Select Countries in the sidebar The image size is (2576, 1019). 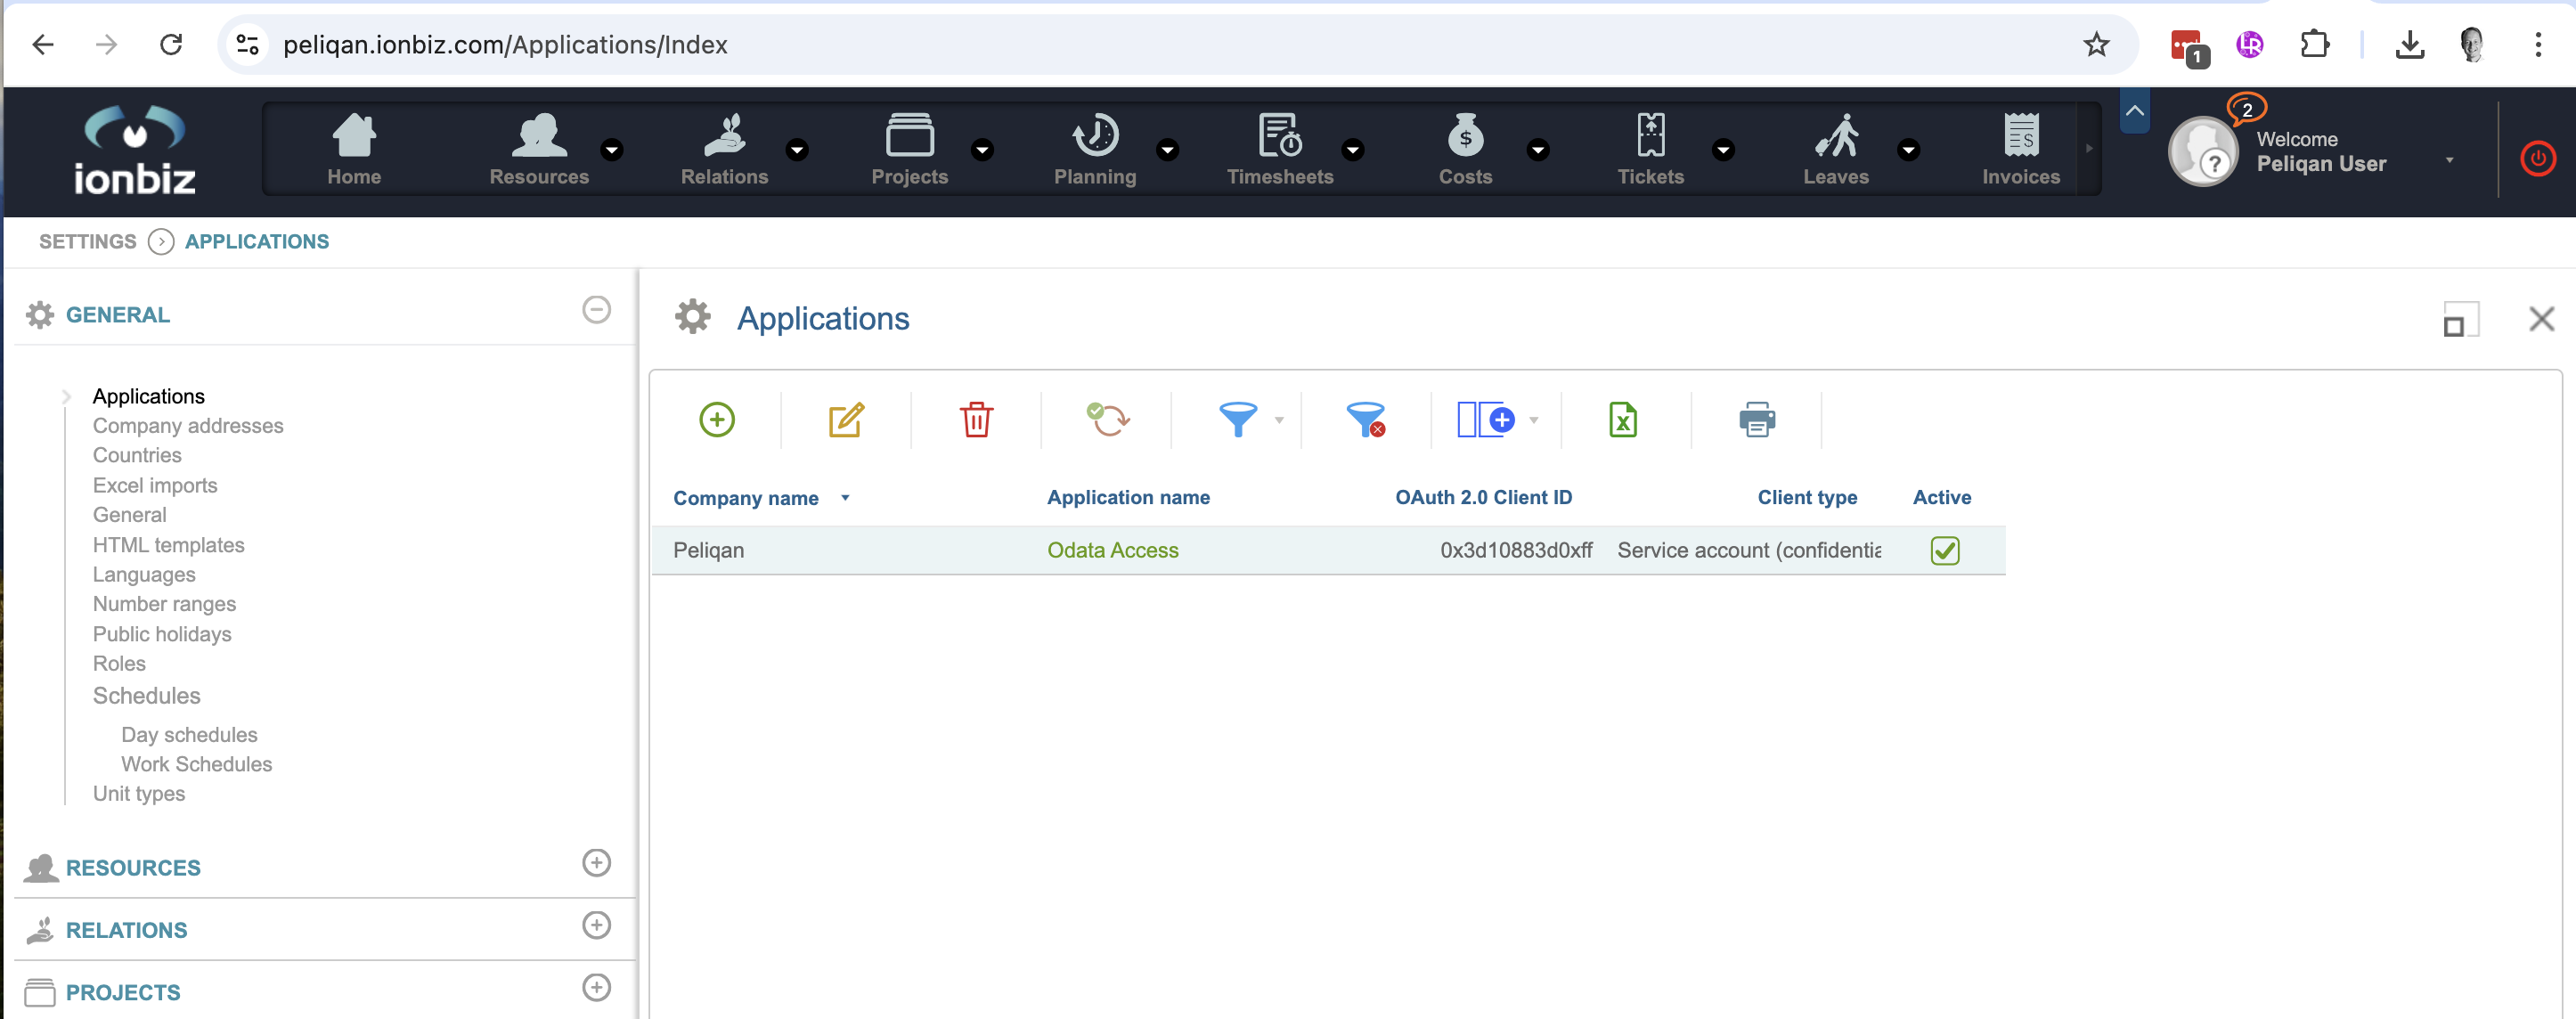click(137, 455)
